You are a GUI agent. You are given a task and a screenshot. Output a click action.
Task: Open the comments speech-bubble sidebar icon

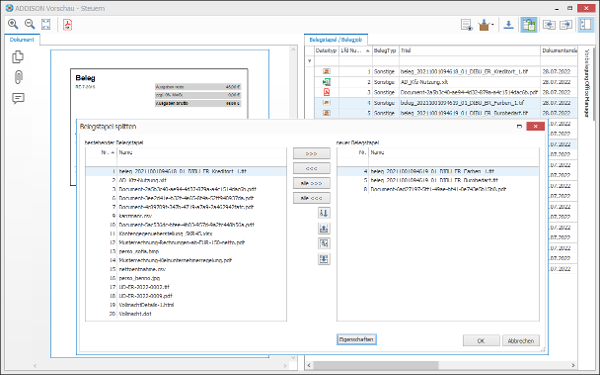tap(18, 98)
